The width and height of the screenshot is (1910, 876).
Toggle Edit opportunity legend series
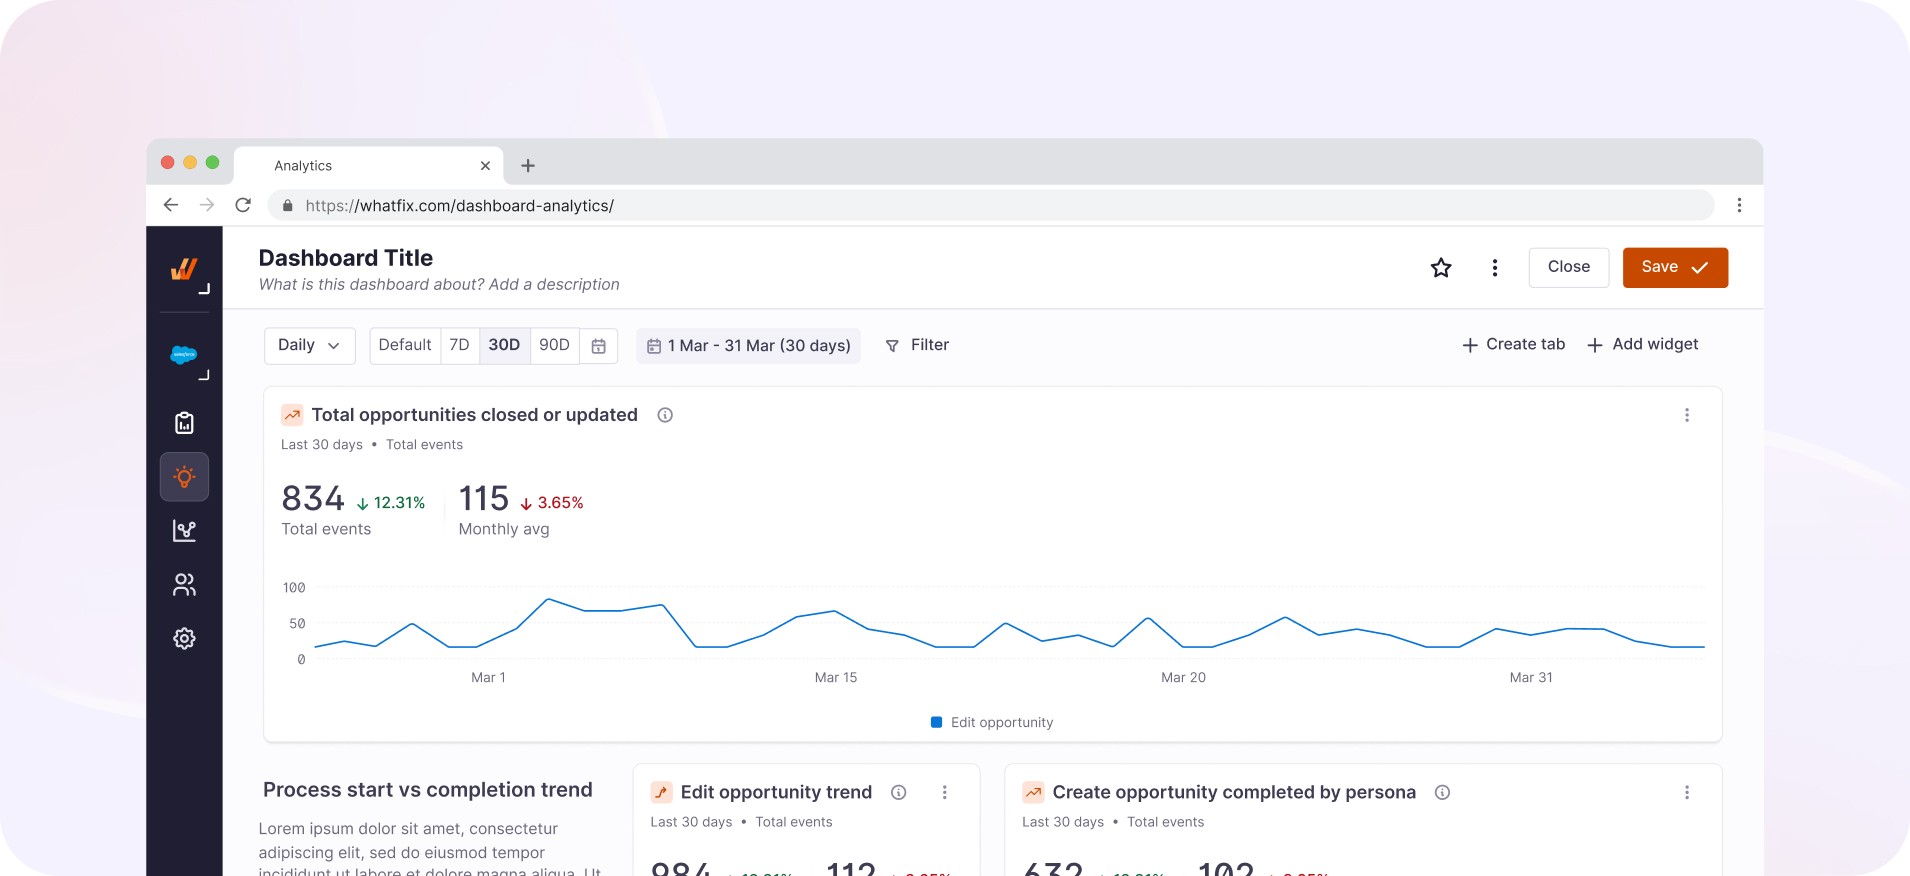coord(992,722)
